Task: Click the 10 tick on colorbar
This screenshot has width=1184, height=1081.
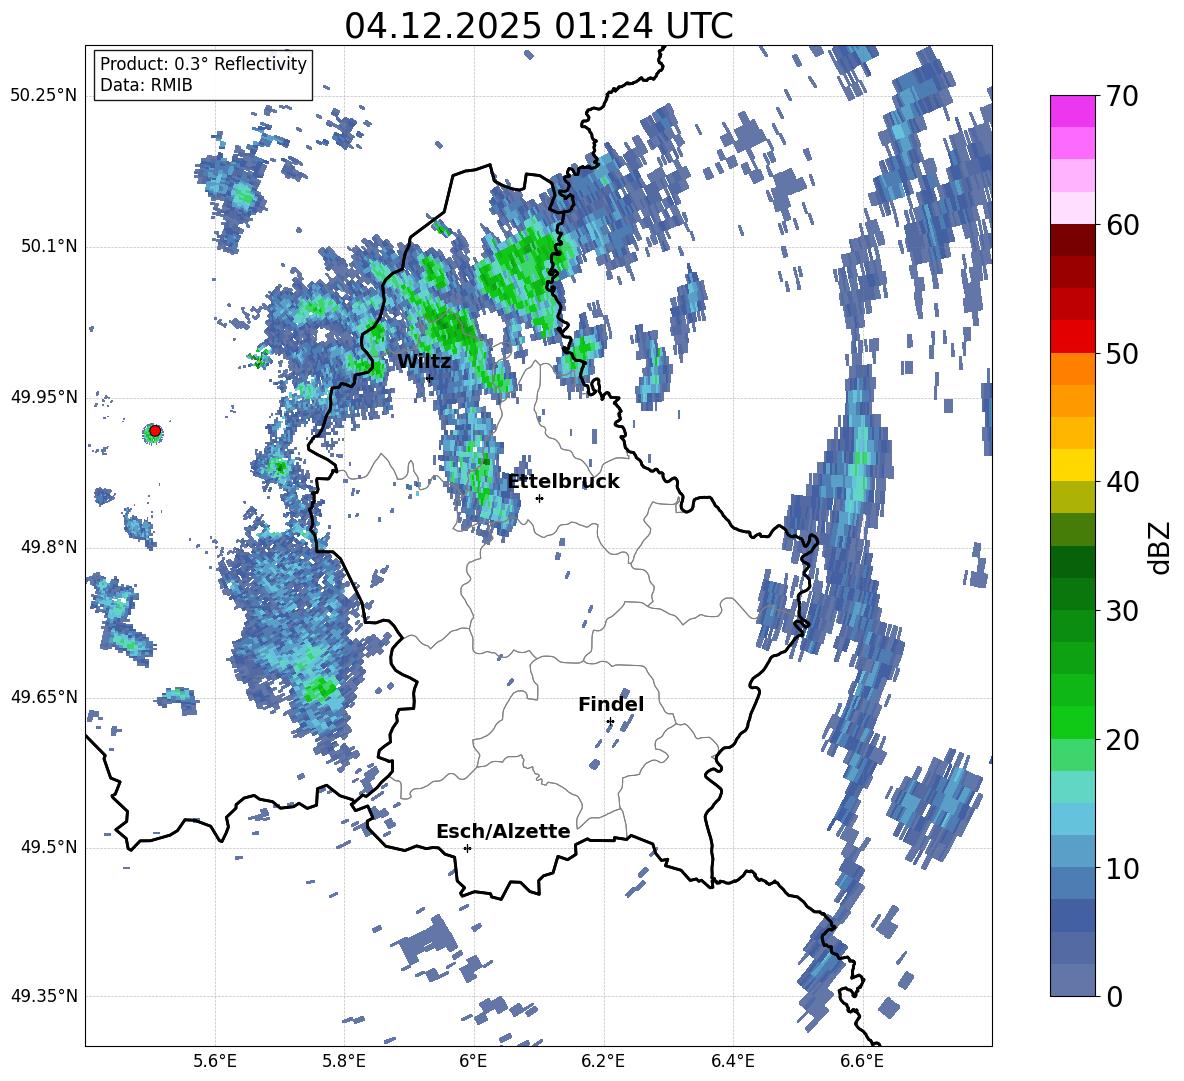Action: pyautogui.click(x=1122, y=868)
